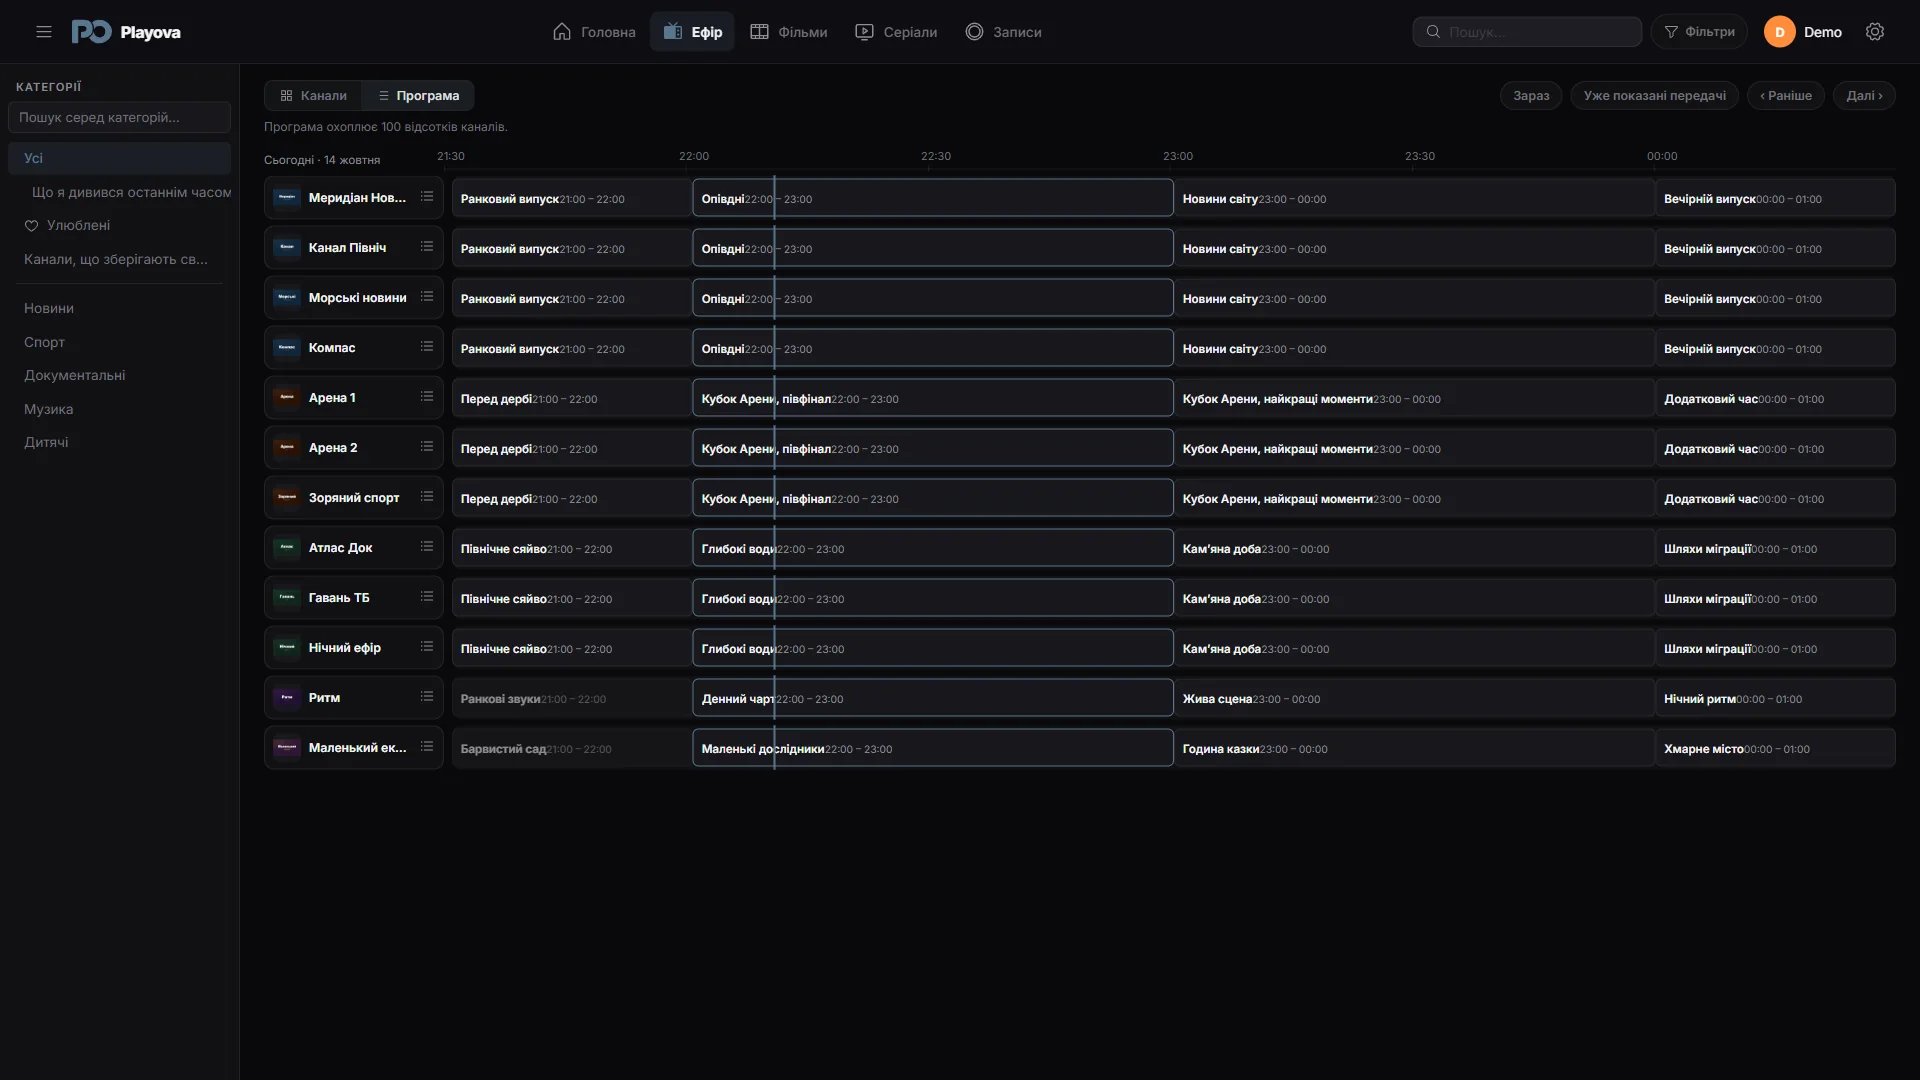Open program list icon for Гавань ТБ

point(427,597)
